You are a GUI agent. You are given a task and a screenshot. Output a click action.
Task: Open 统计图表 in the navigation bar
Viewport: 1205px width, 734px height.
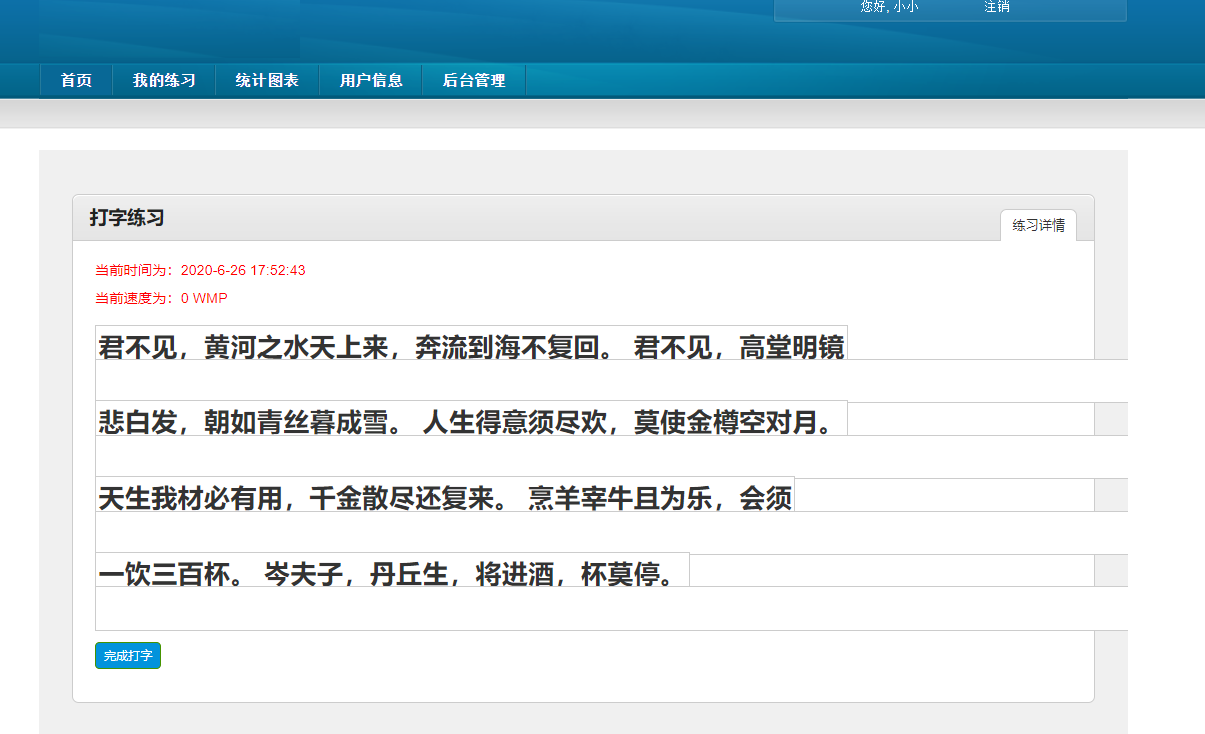(x=267, y=81)
